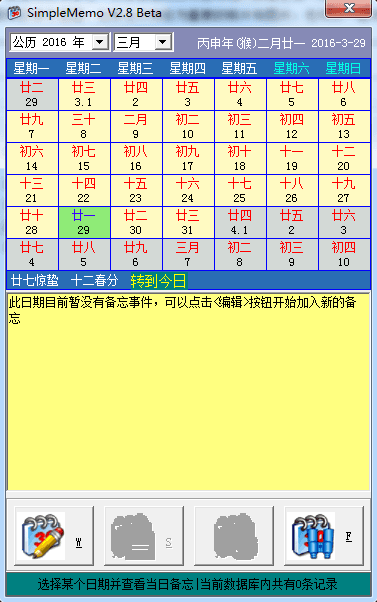Image resolution: width=377 pixels, height=602 pixels.
Task: Select date 14 with lunar 初六
Action: point(32,159)
